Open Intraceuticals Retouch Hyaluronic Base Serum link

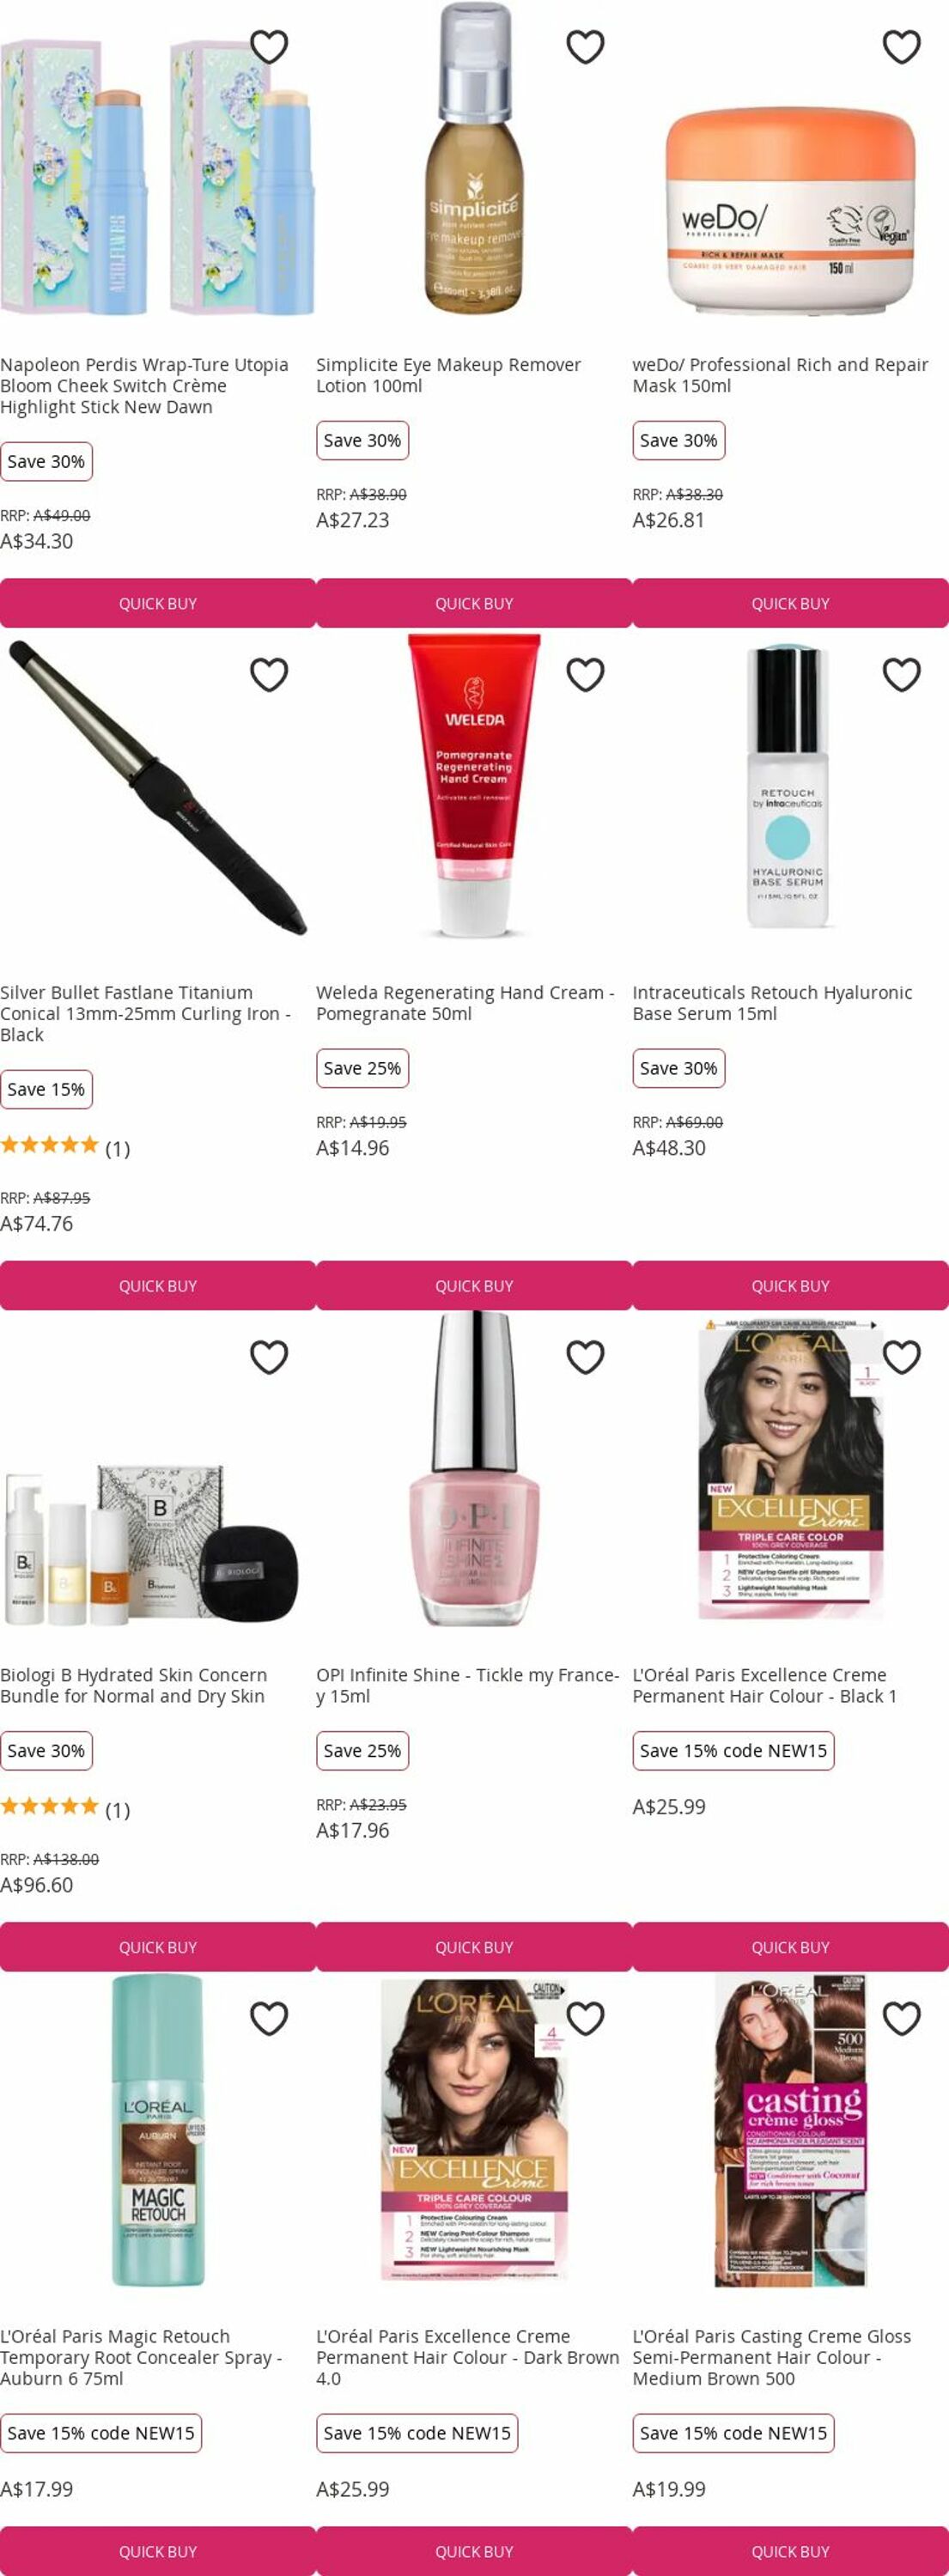[772, 1003]
